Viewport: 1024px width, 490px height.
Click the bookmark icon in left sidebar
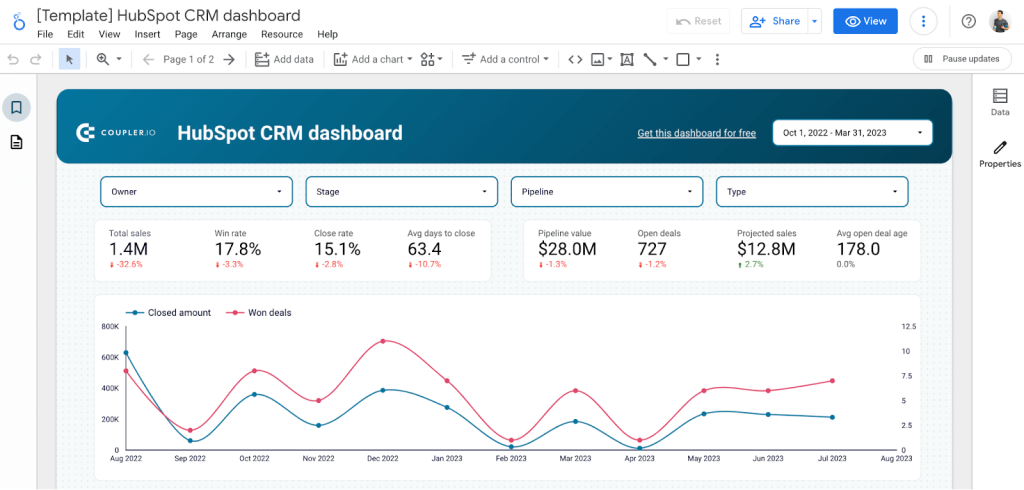(16, 107)
